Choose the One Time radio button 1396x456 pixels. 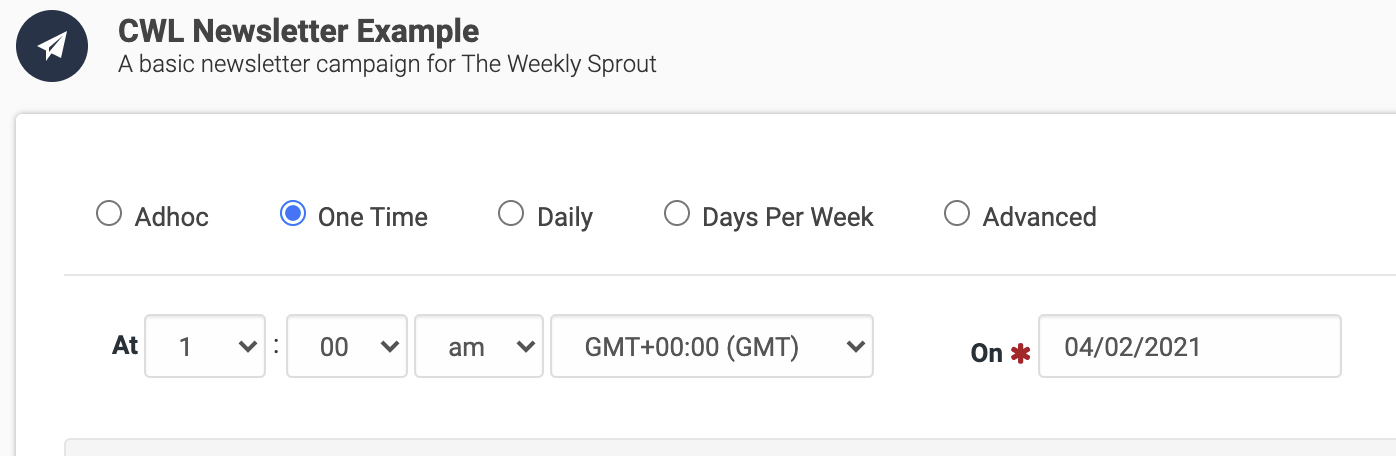coord(293,214)
